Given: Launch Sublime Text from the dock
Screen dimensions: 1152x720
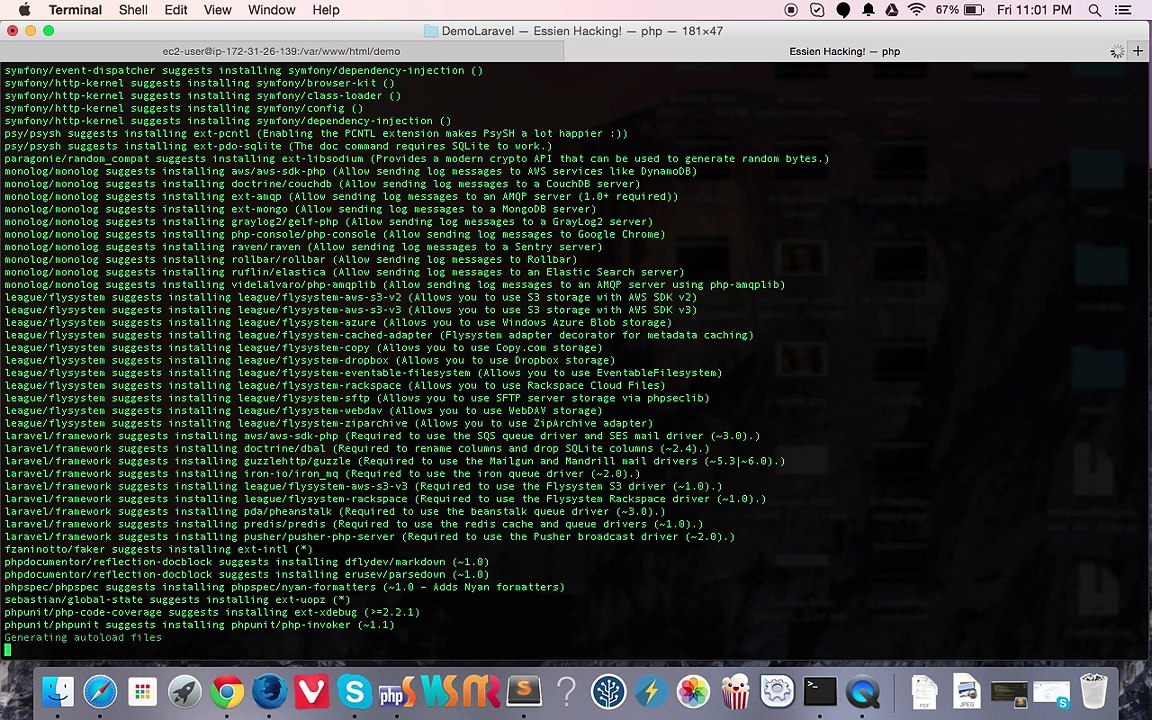Looking at the screenshot, I should pyautogui.click(x=524, y=691).
